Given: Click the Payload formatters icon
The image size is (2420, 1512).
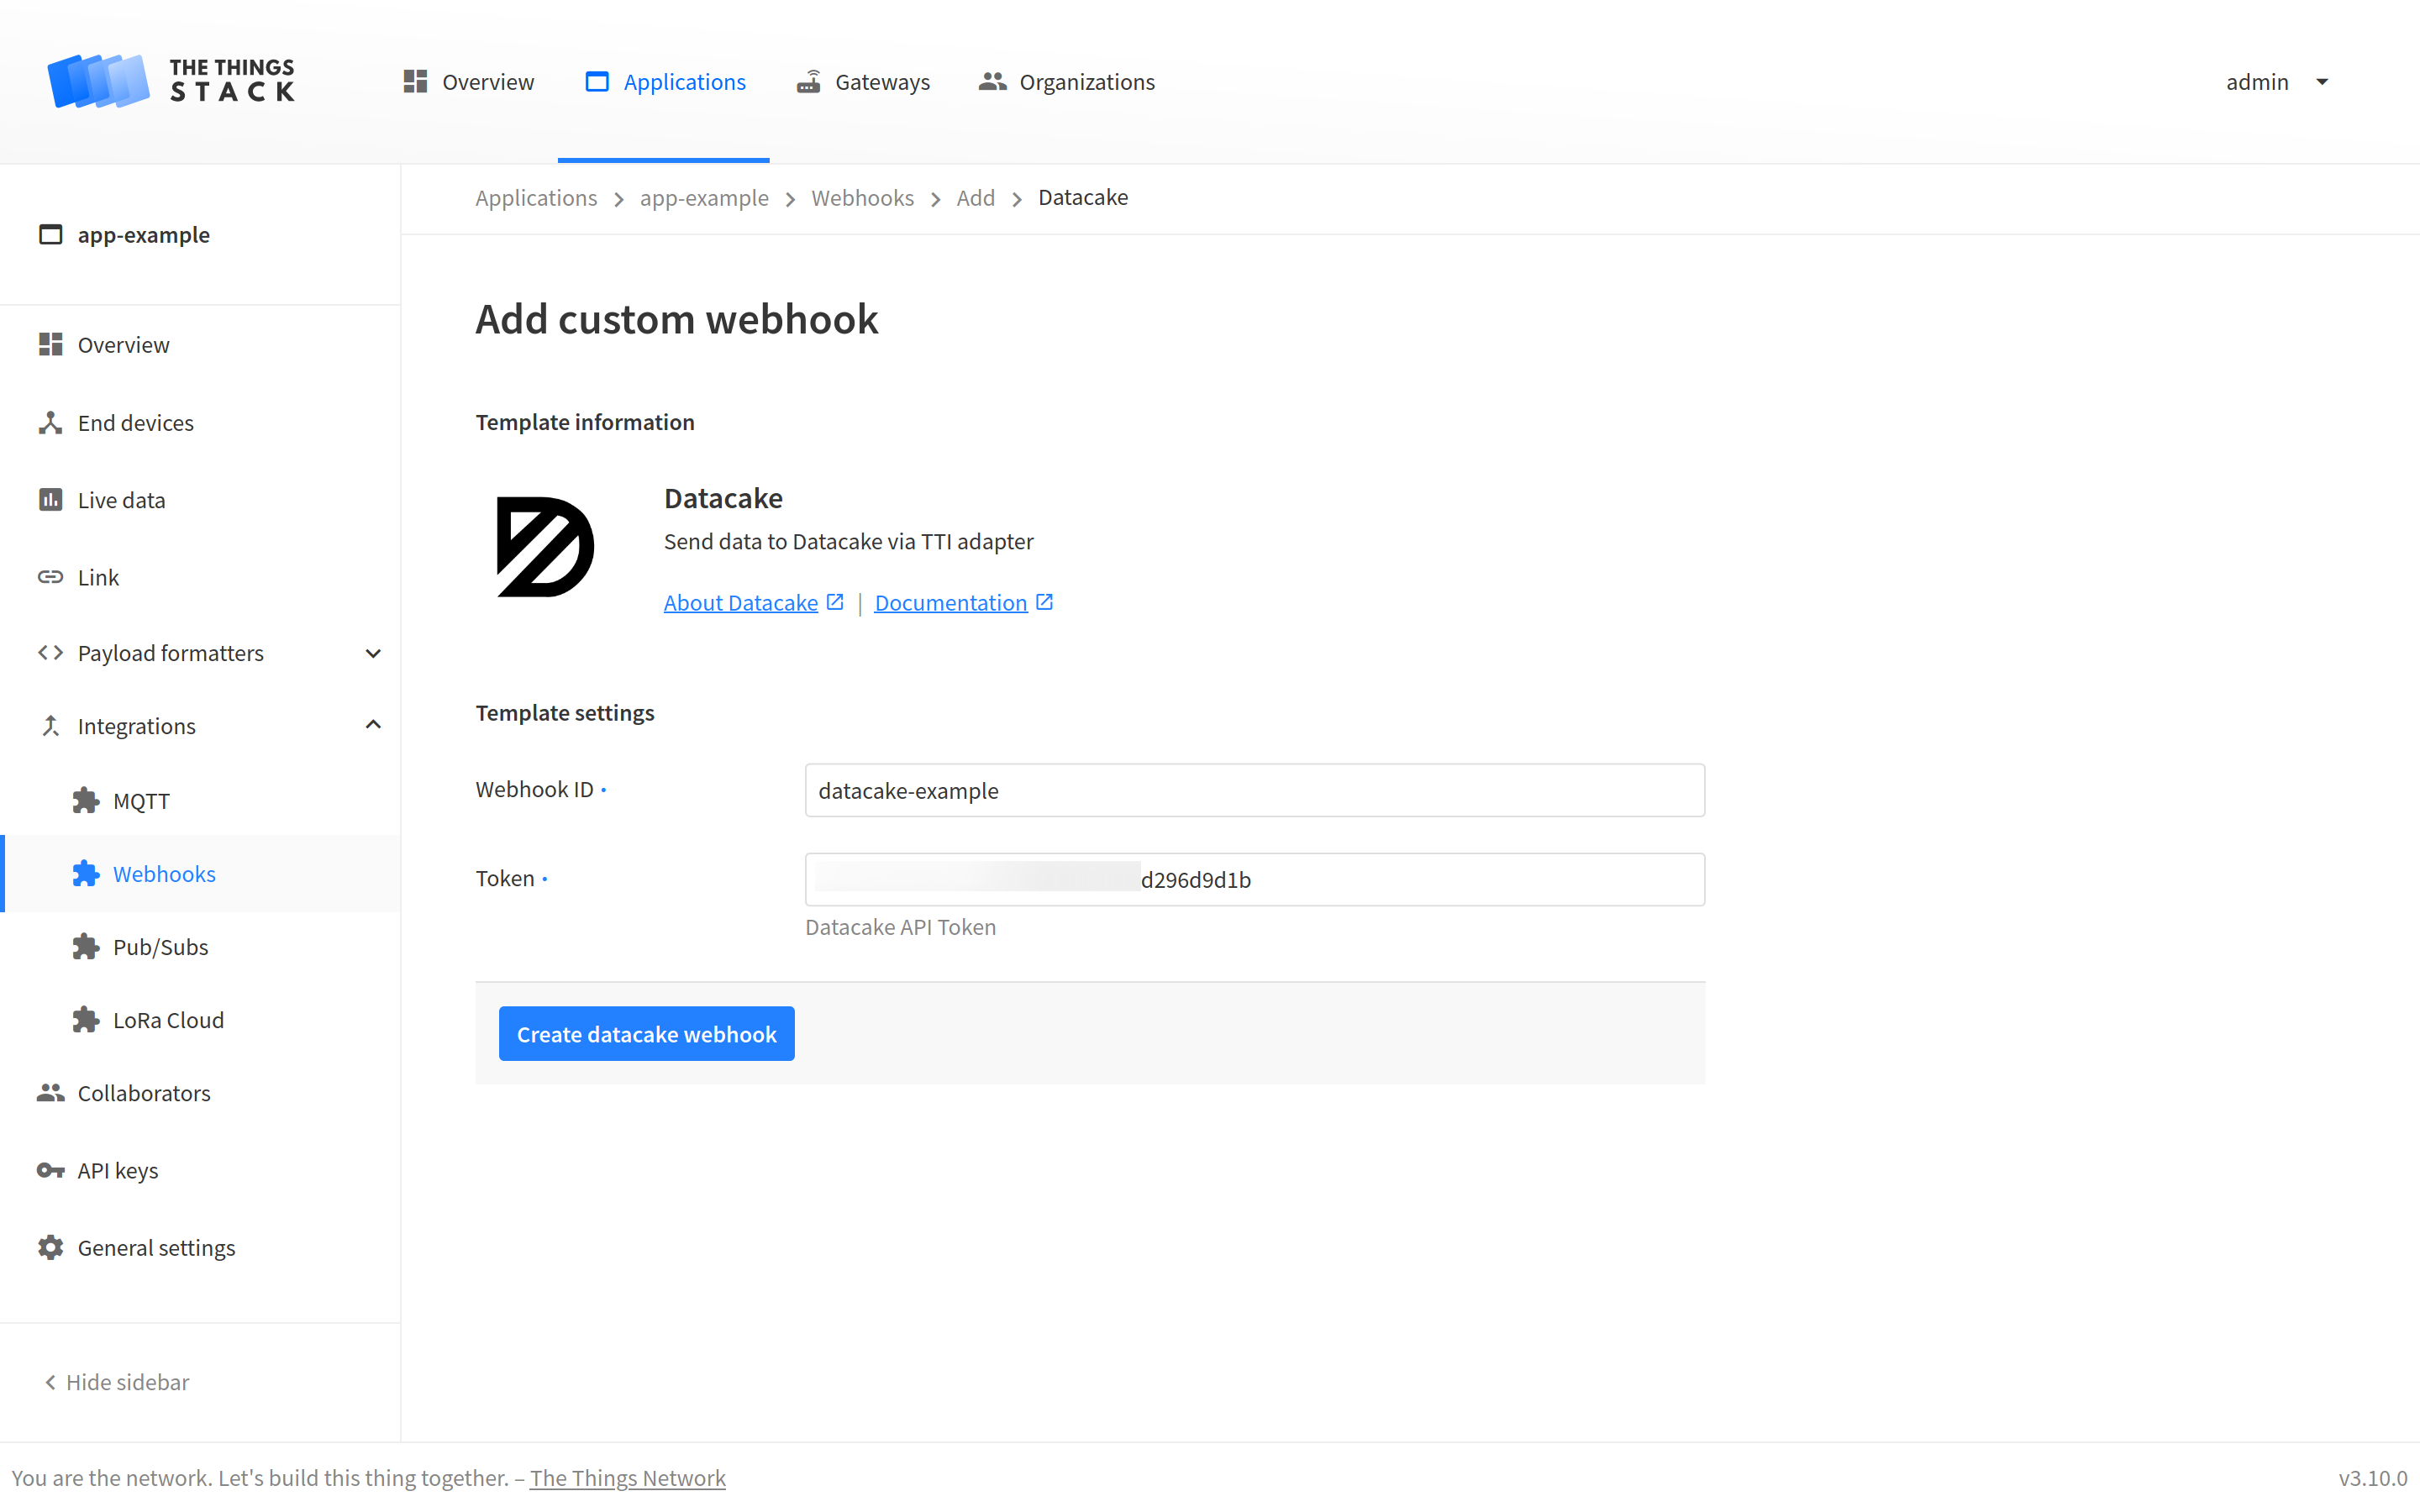Looking at the screenshot, I should click(x=49, y=652).
